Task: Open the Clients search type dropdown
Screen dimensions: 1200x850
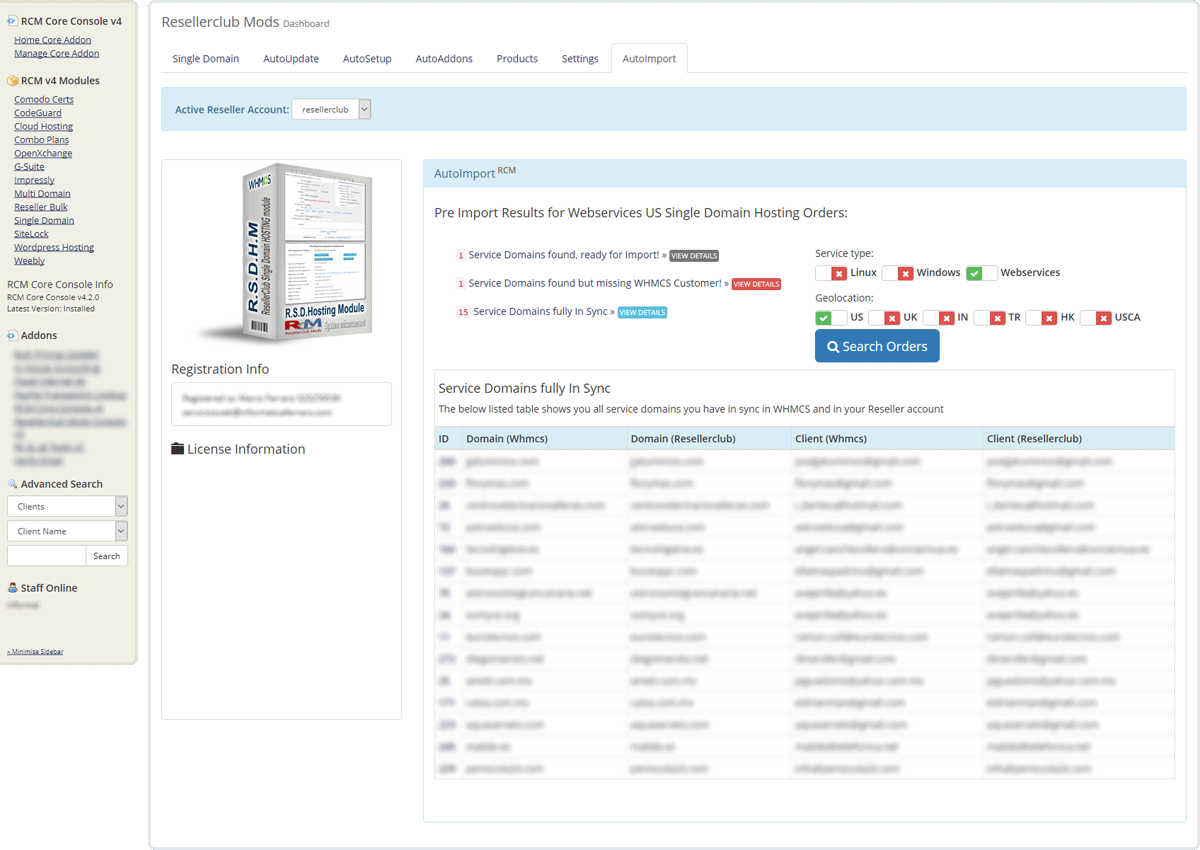Action: pyautogui.click(x=67, y=506)
